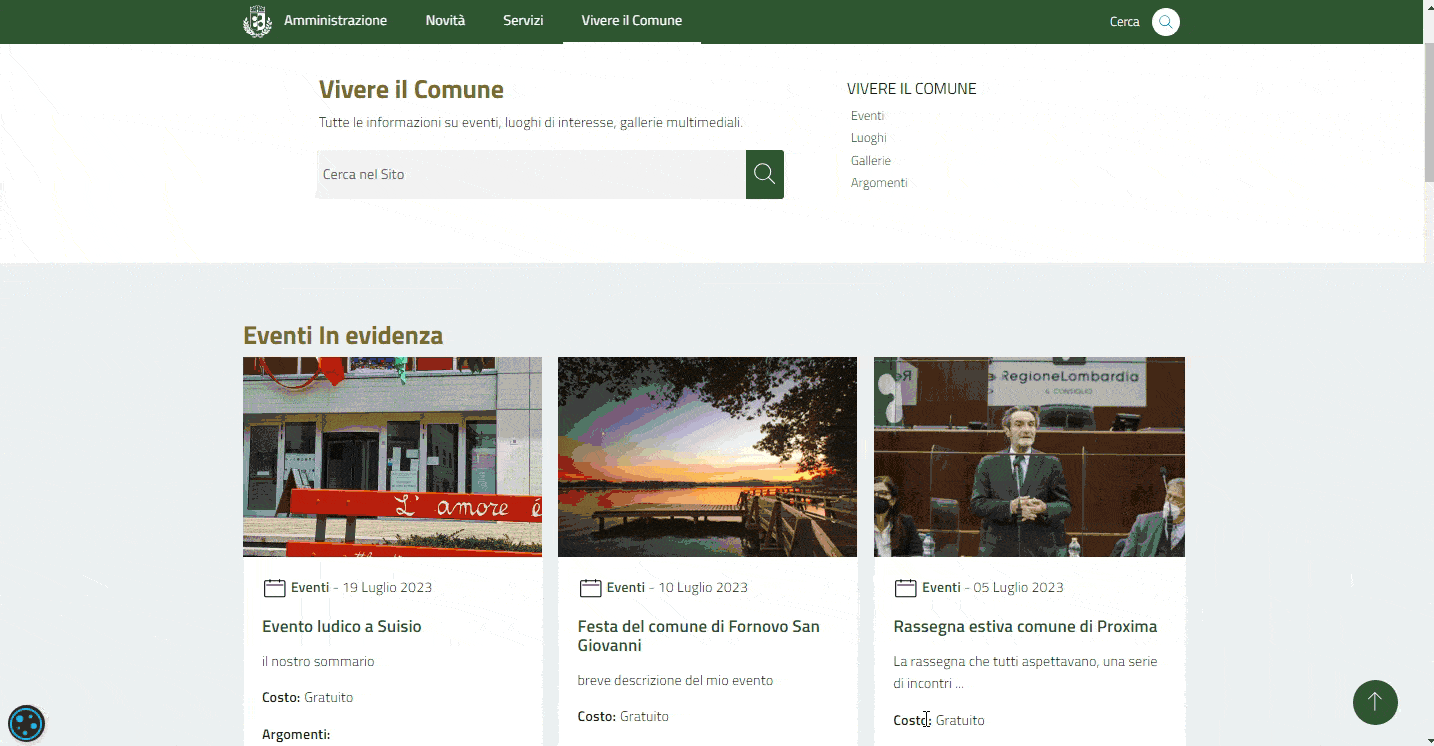Click calendar icon on Rassegna estiva card
The image size is (1434, 746).
(x=905, y=588)
